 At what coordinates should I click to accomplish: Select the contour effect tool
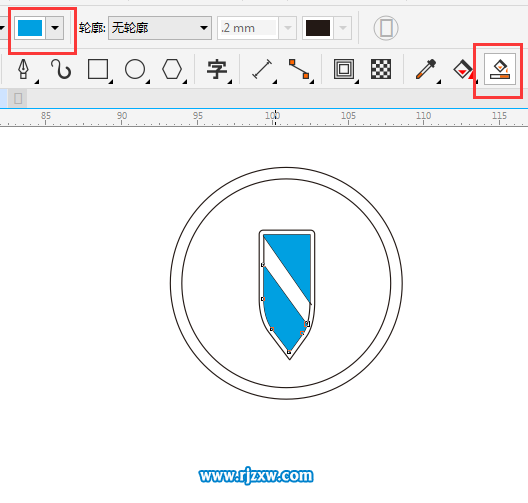344,69
